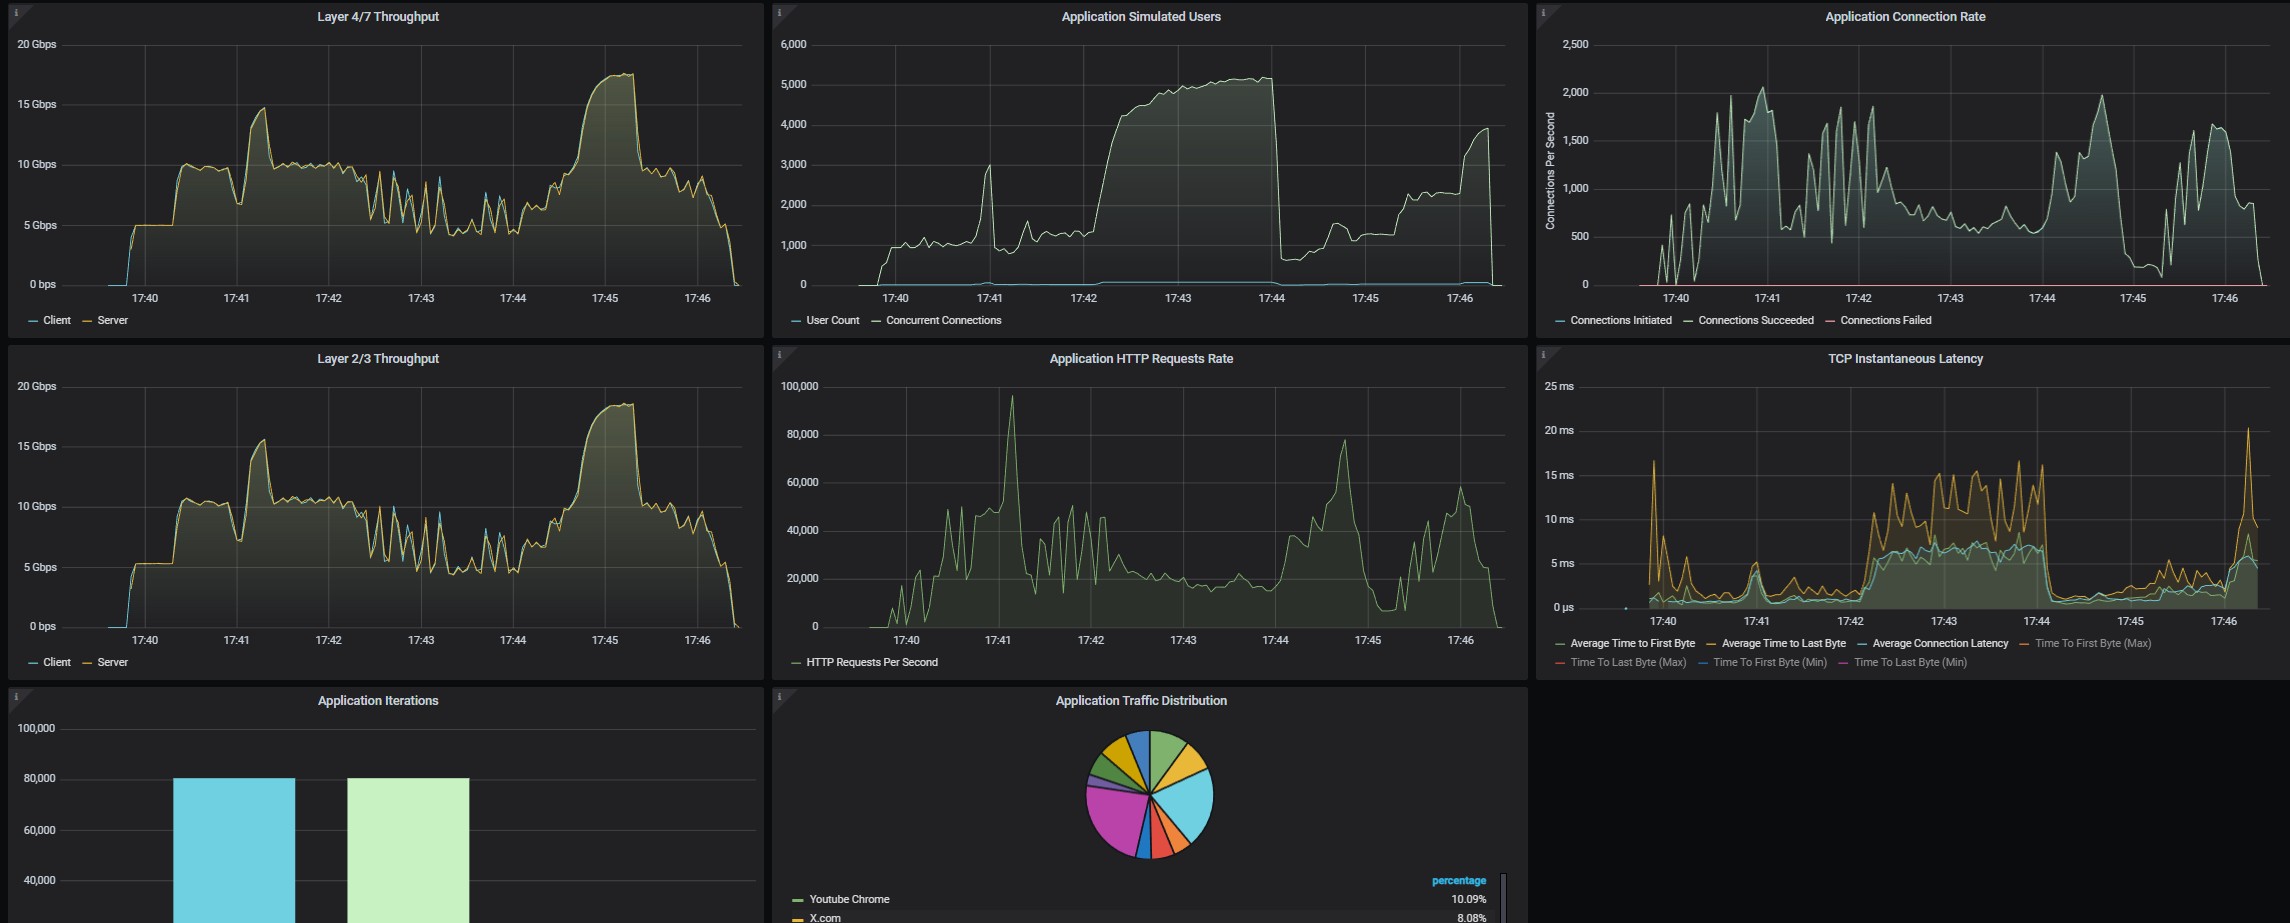The image size is (2290, 923).
Task: Open the Layer 2/3 Throughput panel title menu
Action: 378,359
